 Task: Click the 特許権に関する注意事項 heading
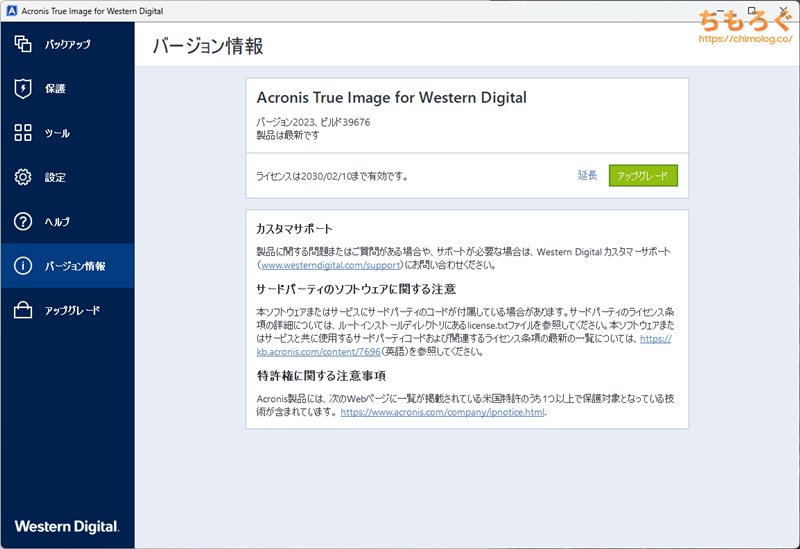321,376
